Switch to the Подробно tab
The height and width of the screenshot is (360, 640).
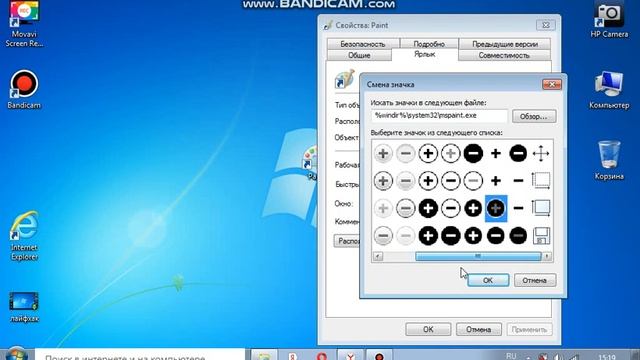(429, 44)
